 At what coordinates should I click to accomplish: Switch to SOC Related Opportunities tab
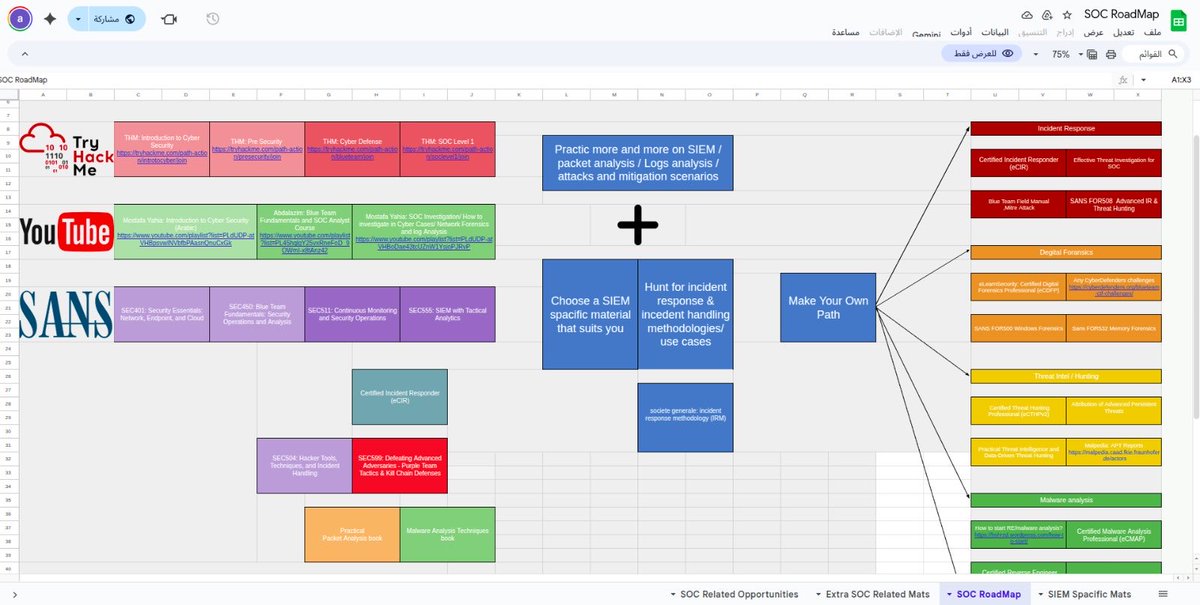click(739, 594)
